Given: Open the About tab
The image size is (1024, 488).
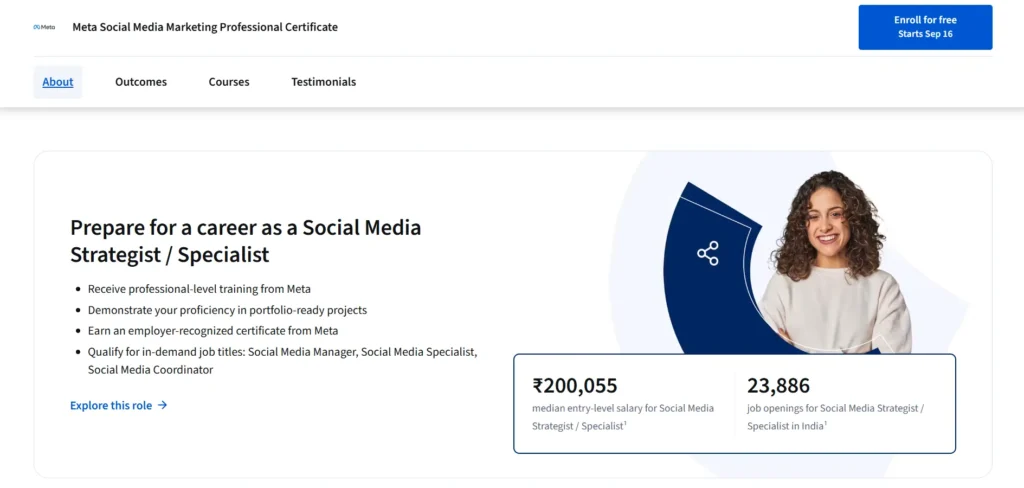Looking at the screenshot, I should pyautogui.click(x=58, y=82).
